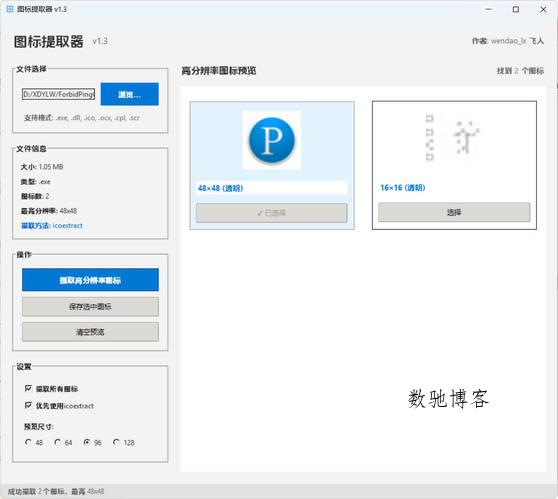
Task: Click the author text wendao_lx
Action: [x=508, y=41]
